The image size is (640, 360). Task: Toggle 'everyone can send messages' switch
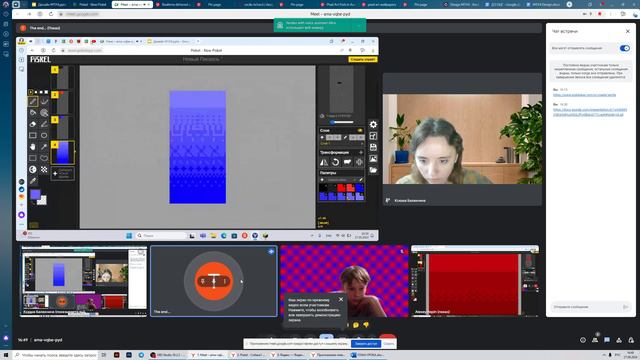tap(624, 48)
